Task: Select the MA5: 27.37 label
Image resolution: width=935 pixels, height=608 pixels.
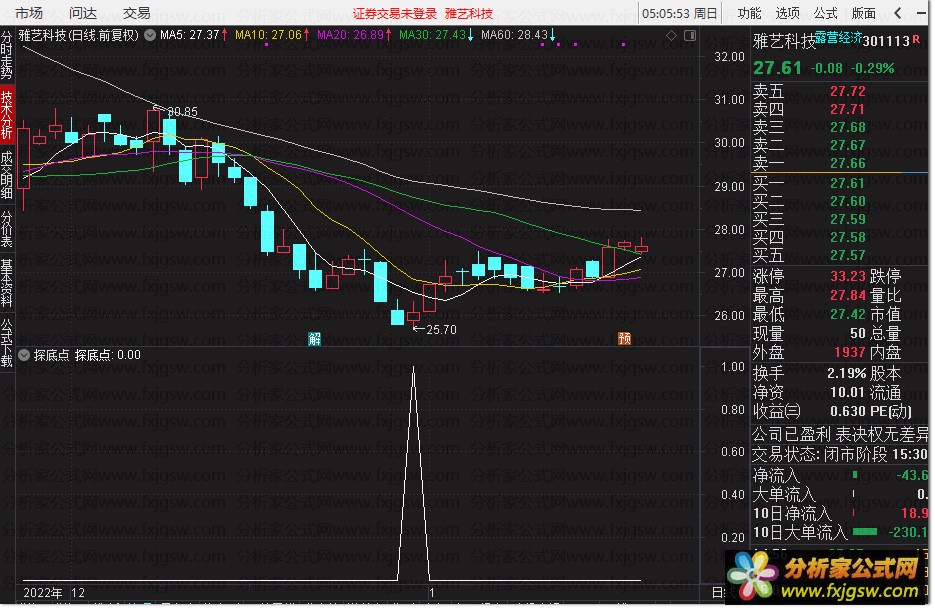Action: point(190,35)
